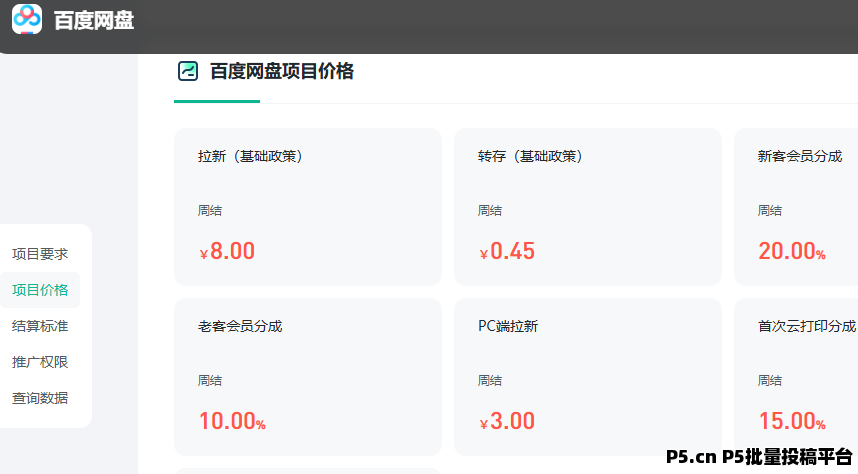This screenshot has height=474, width=858.
Task: Click 周结 label in the 首次云打印分成 card
Action: (770, 381)
